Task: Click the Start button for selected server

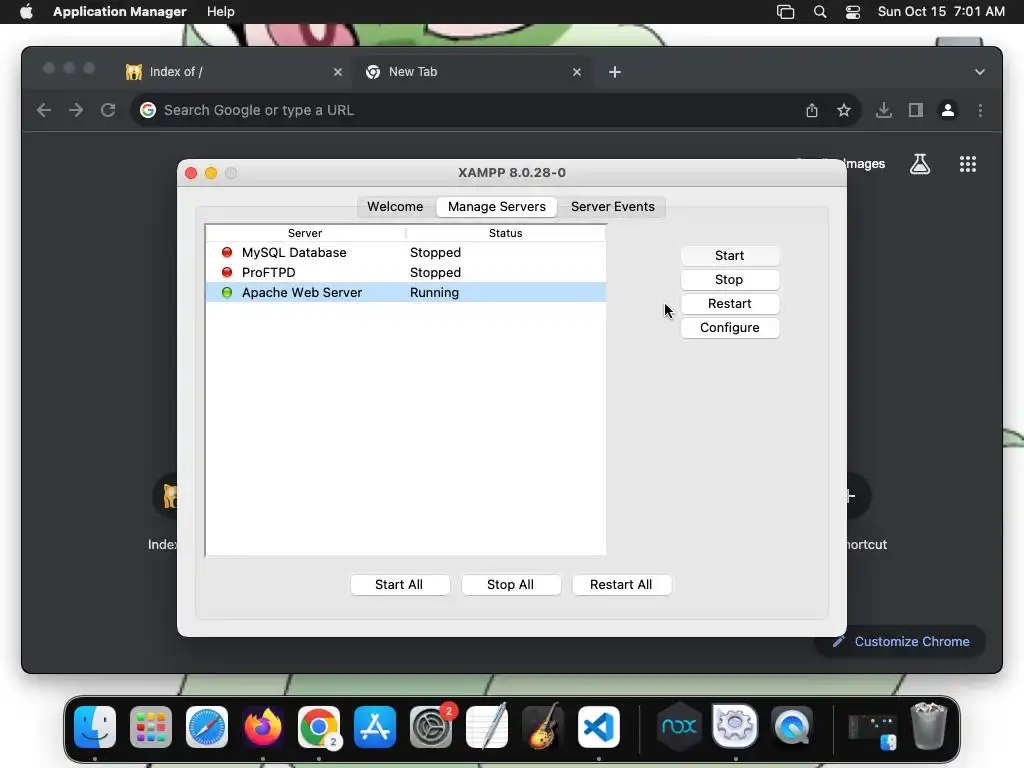Action: pyautogui.click(x=729, y=255)
